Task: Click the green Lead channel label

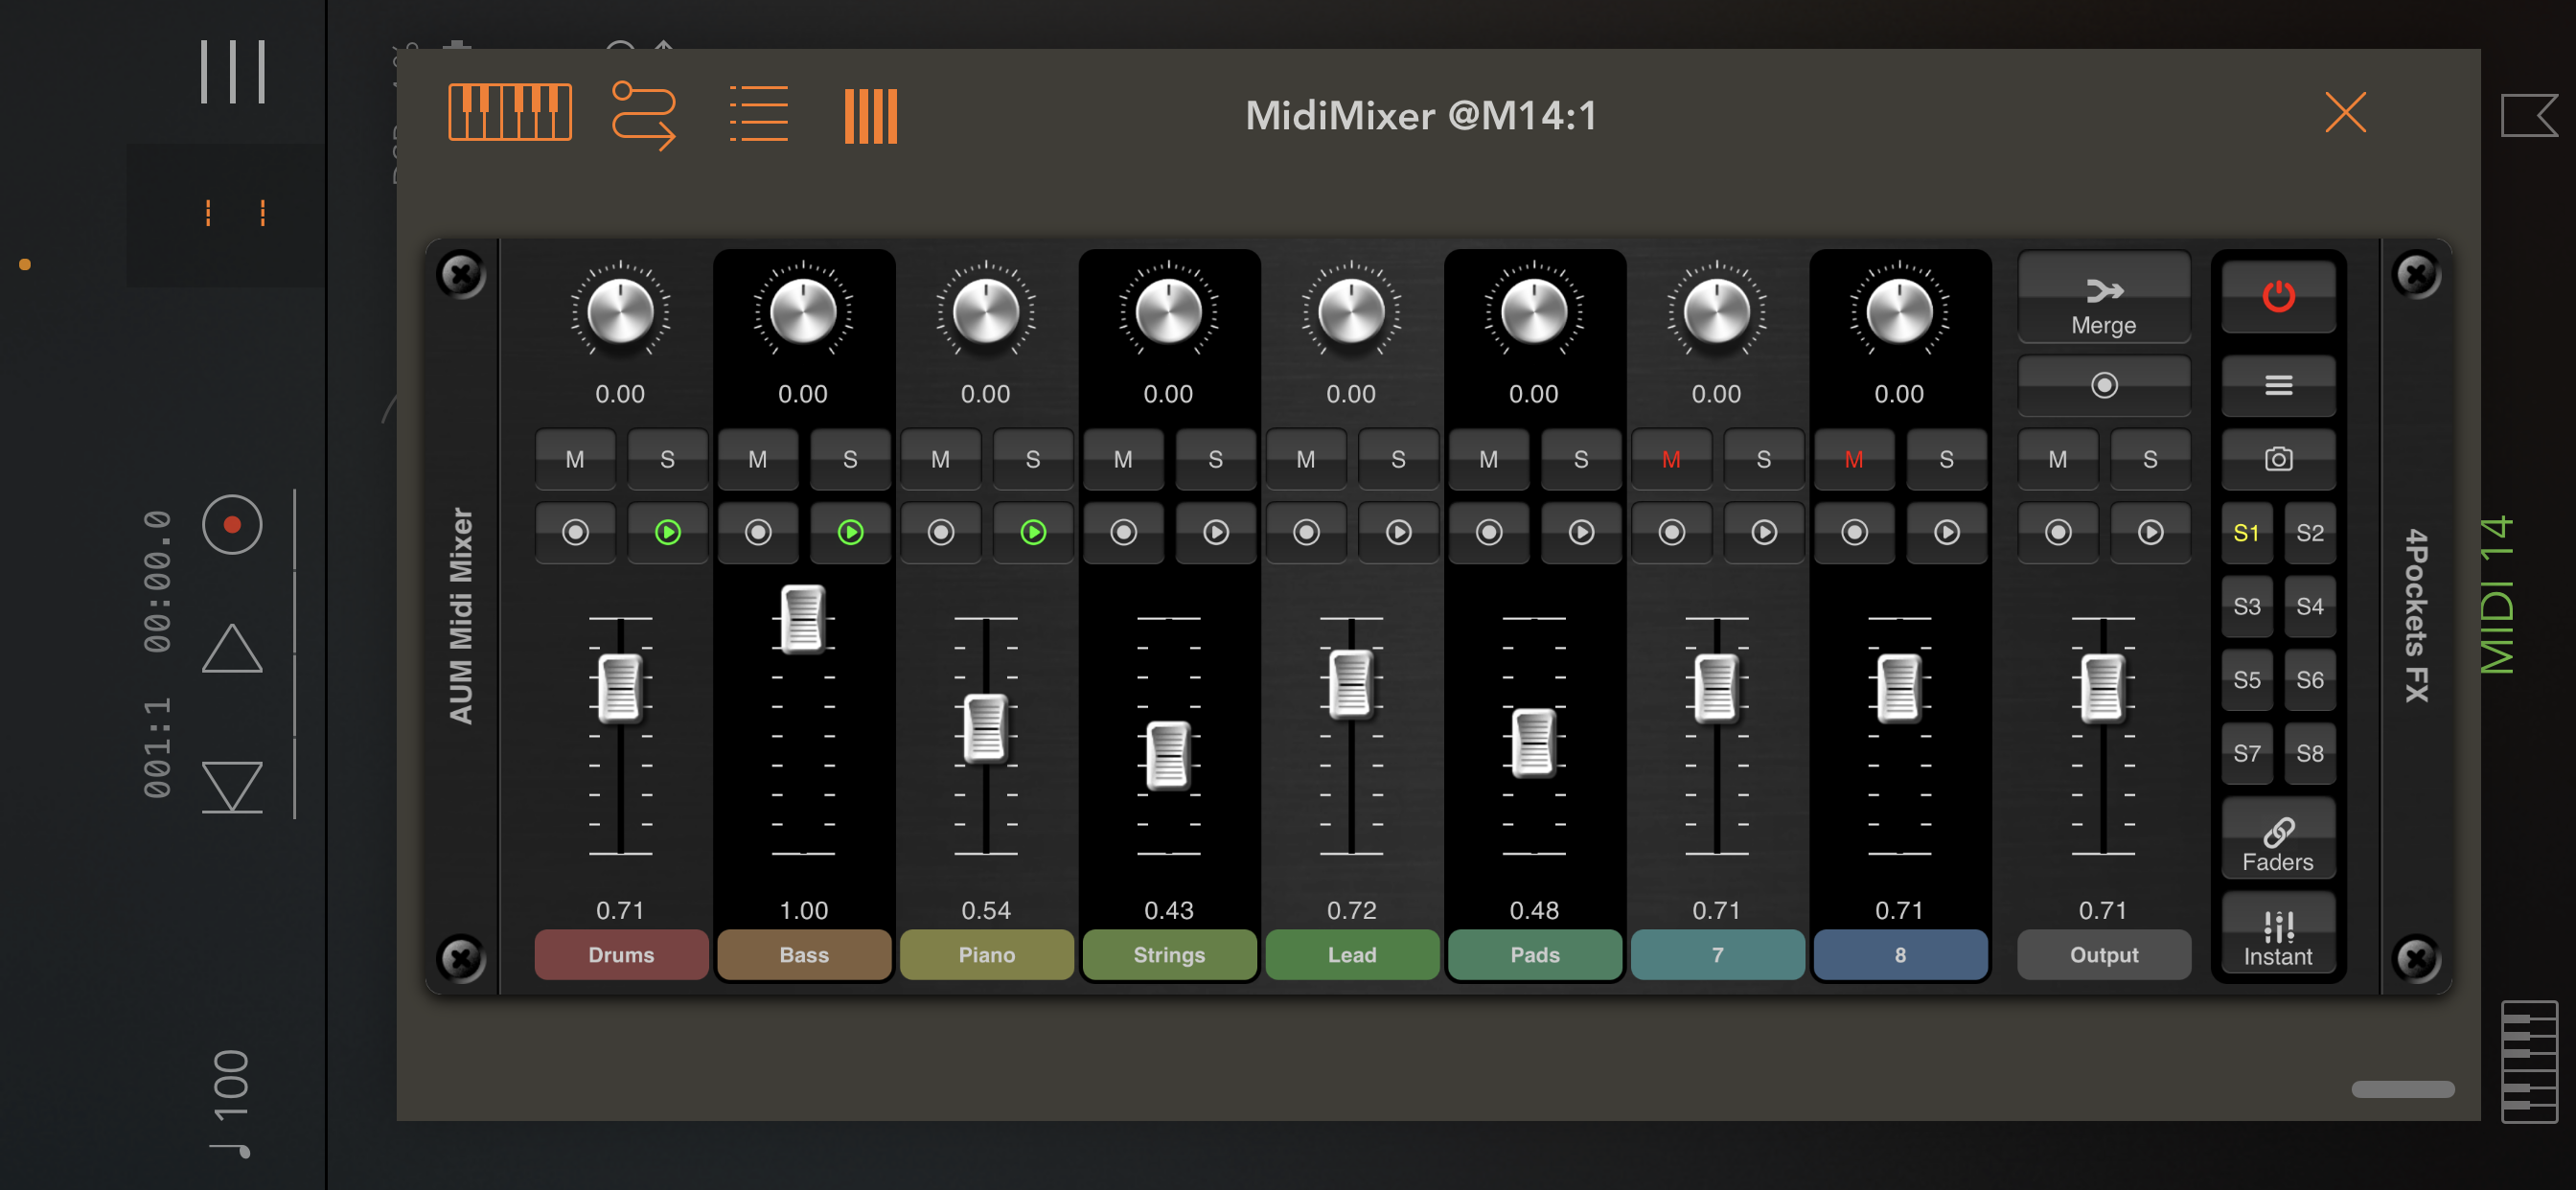Action: click(1352, 955)
